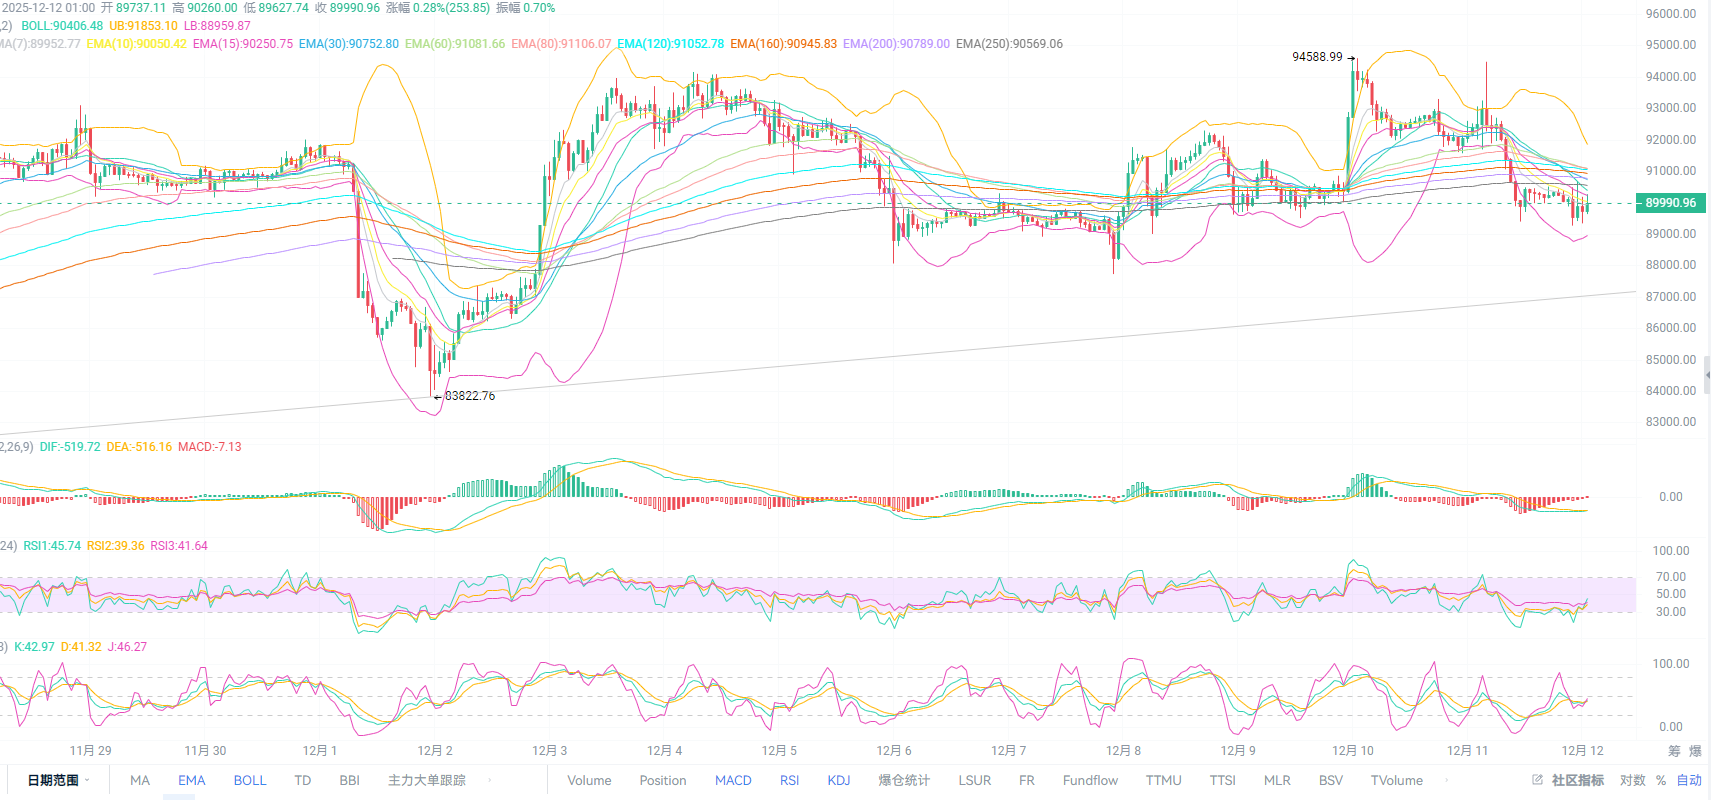Expand the collapsed right side panel handle
The height and width of the screenshot is (800, 1711).
pyautogui.click(x=1707, y=375)
